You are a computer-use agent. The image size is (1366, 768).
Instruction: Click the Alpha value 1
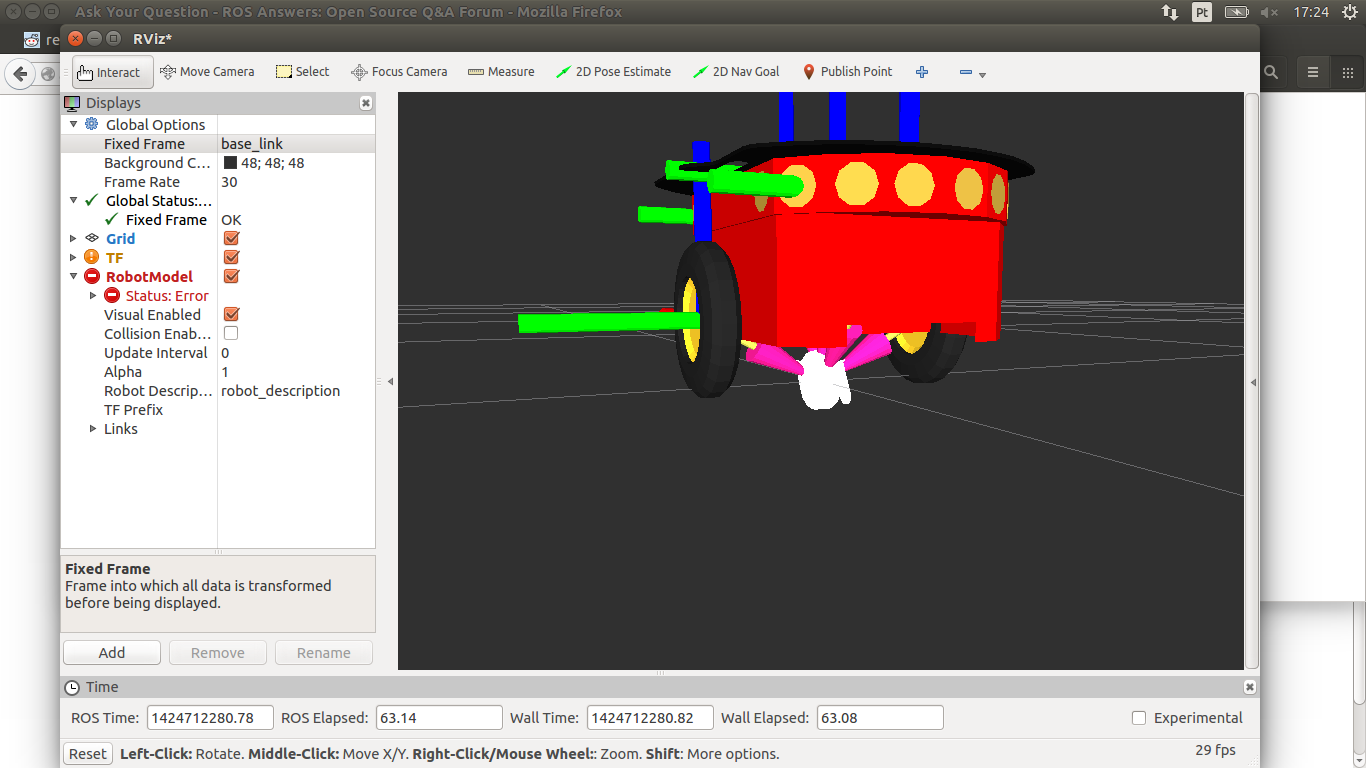[x=225, y=371]
